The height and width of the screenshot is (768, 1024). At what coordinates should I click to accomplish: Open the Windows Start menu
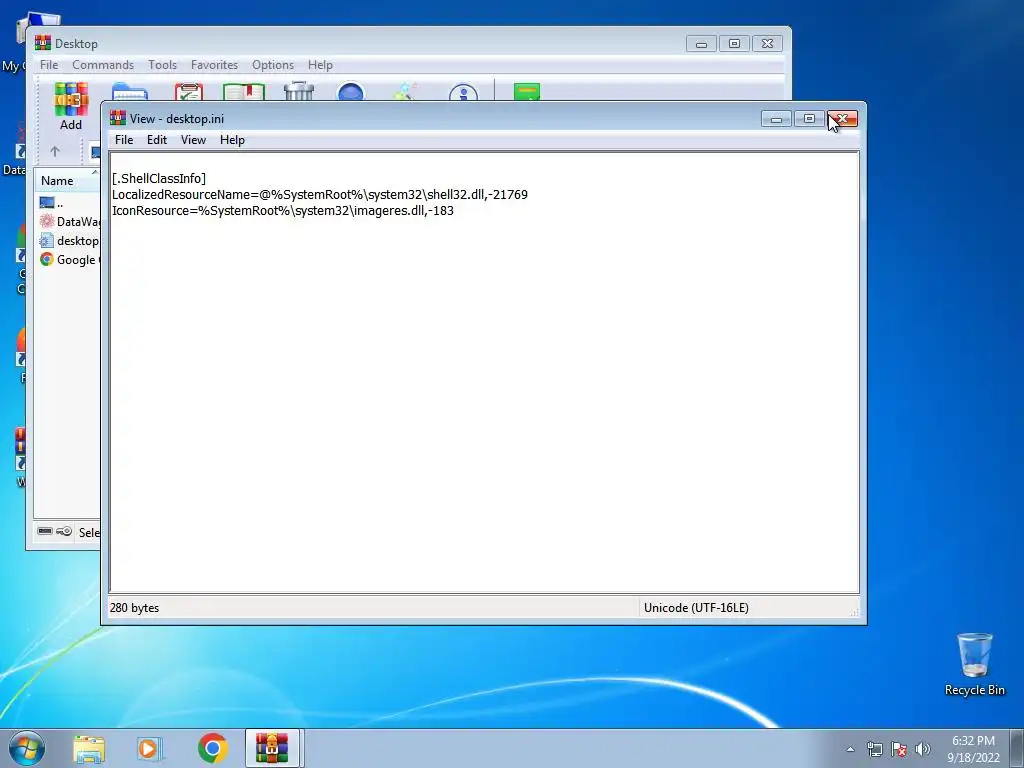coord(27,748)
